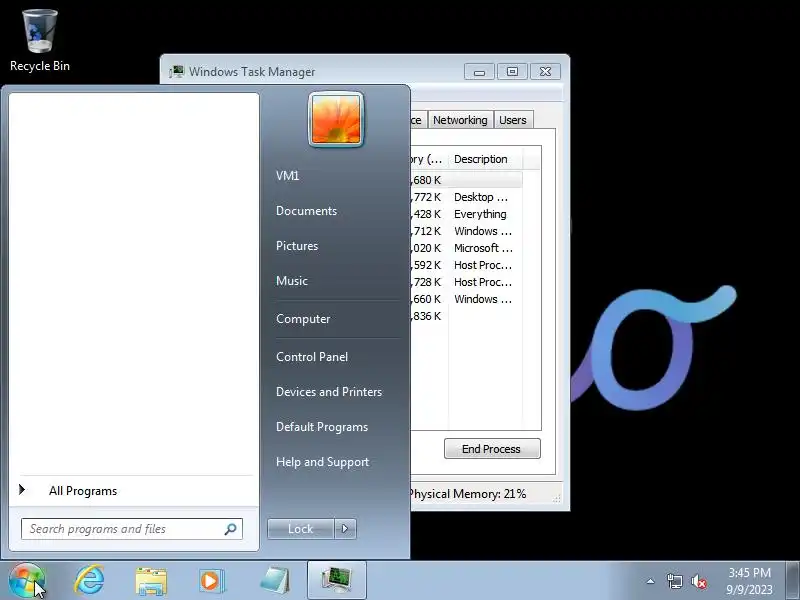Select the ',660 K' Windows process row
This screenshot has width=800, height=600.
point(466,299)
